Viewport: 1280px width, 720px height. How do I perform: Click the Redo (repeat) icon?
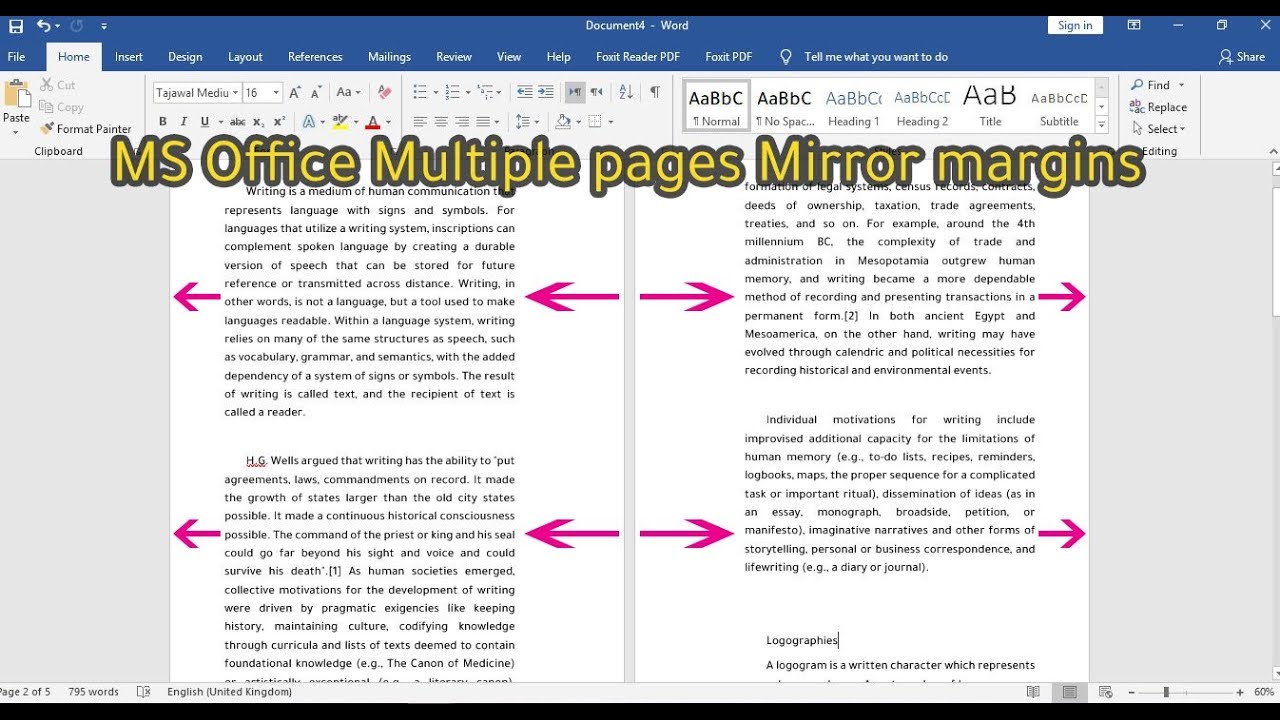coord(78,25)
